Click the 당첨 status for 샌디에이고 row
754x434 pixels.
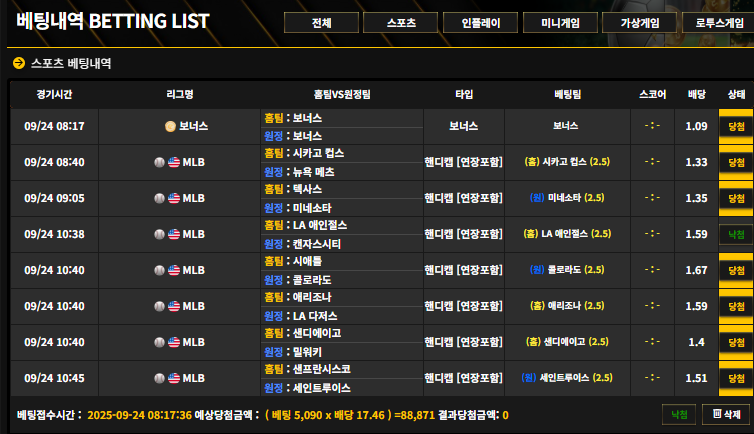tap(736, 342)
